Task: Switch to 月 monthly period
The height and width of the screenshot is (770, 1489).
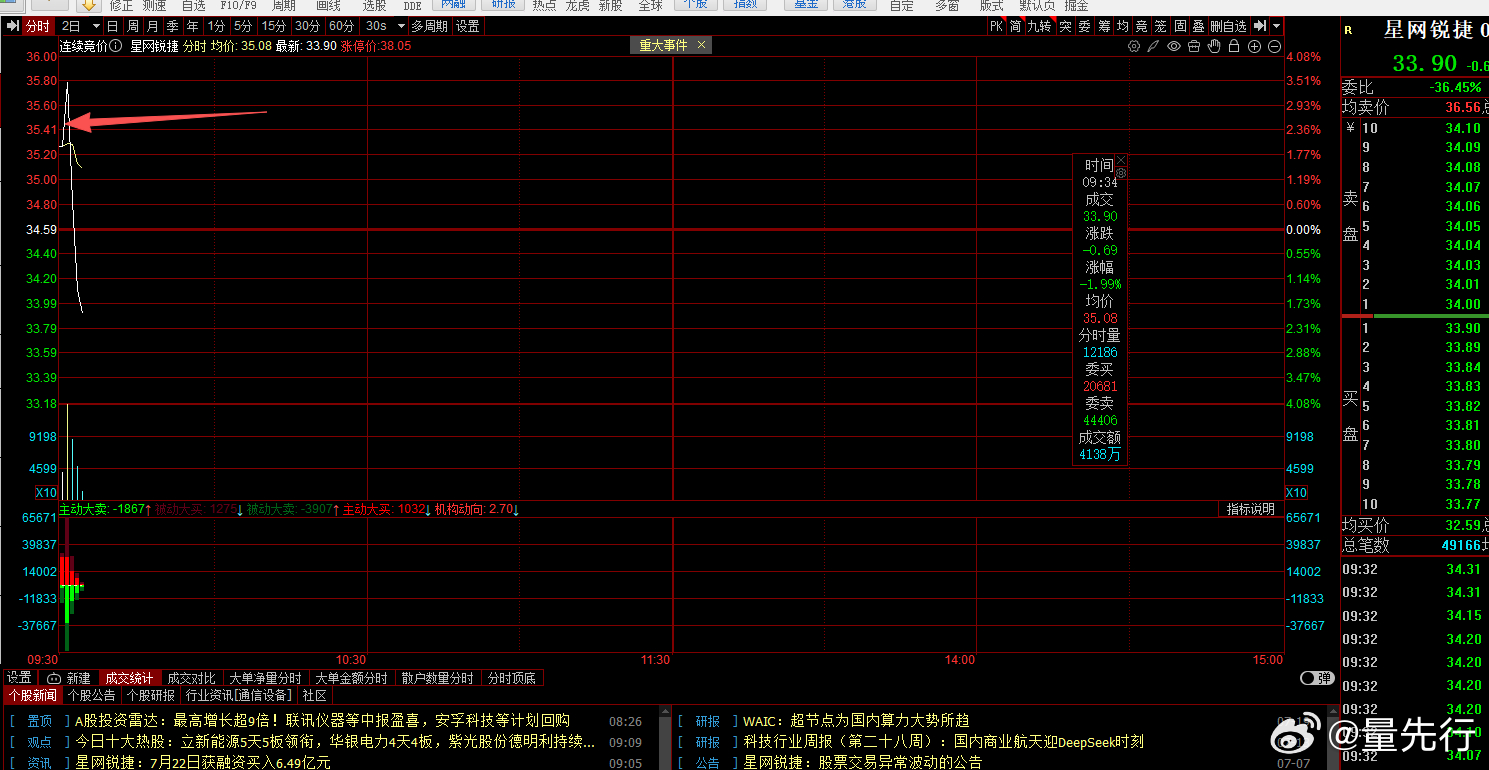Action: (x=152, y=26)
